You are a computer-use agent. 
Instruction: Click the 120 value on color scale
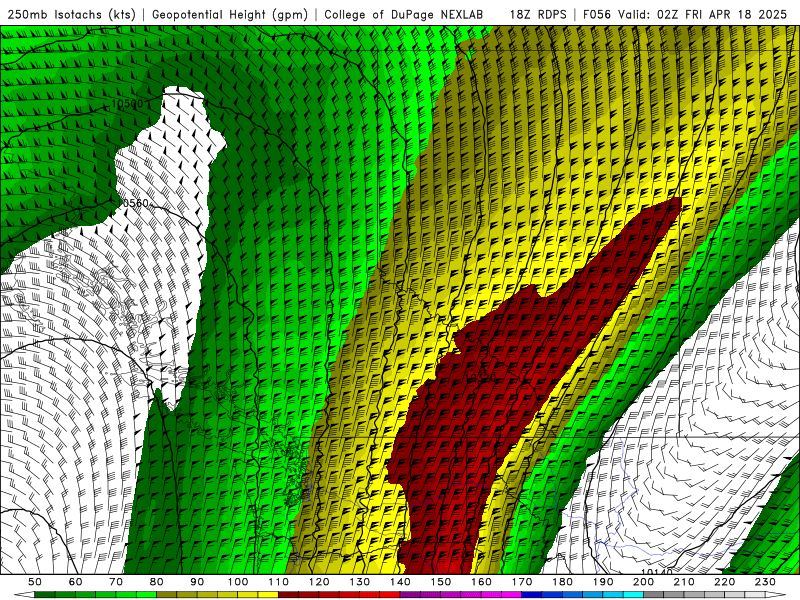pos(319,582)
